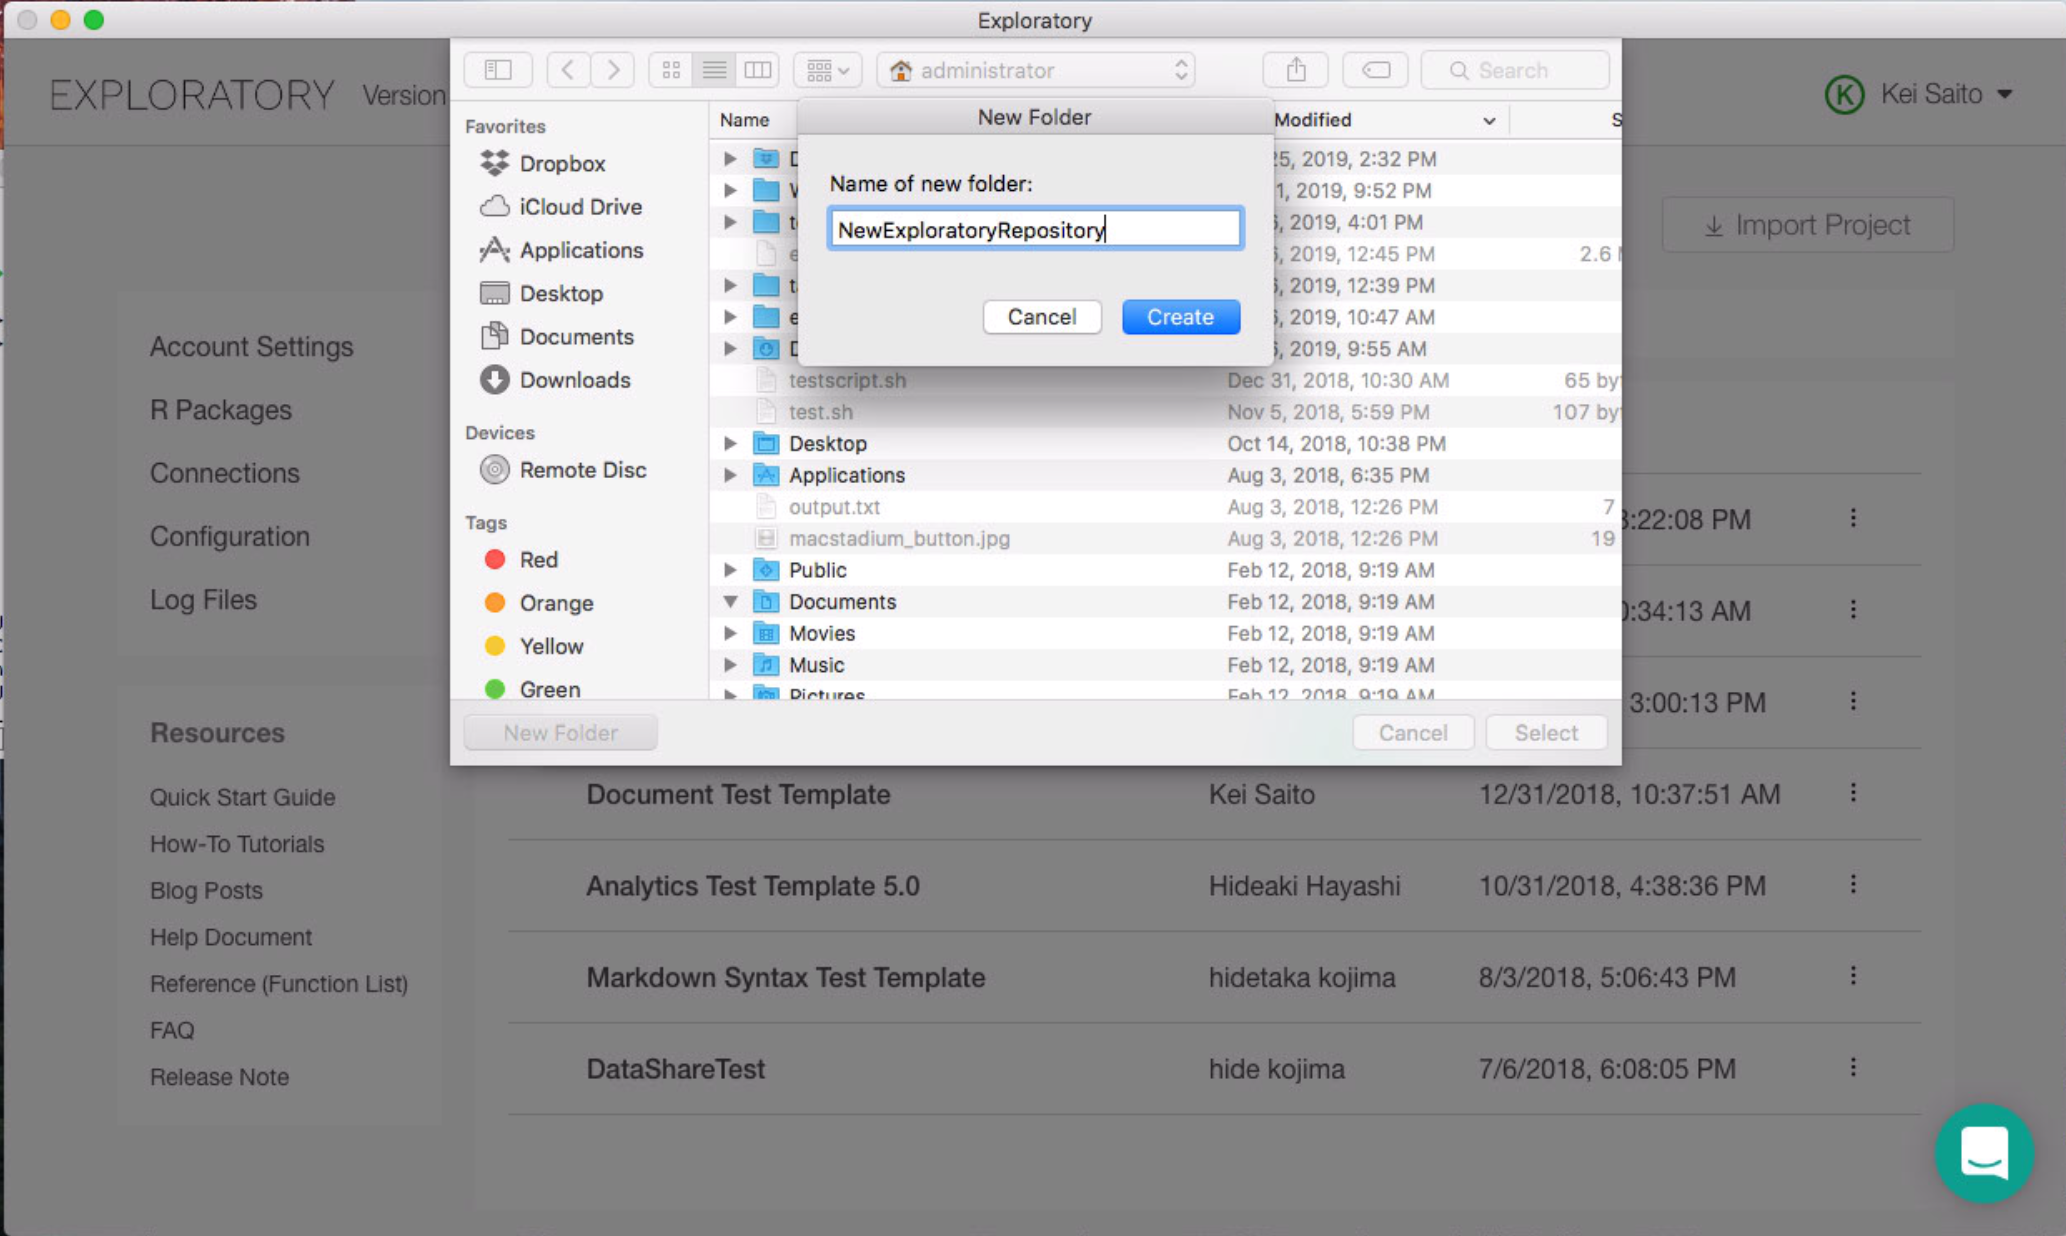Go forward with the right chevron
This screenshot has width=2066, height=1236.
(x=613, y=70)
